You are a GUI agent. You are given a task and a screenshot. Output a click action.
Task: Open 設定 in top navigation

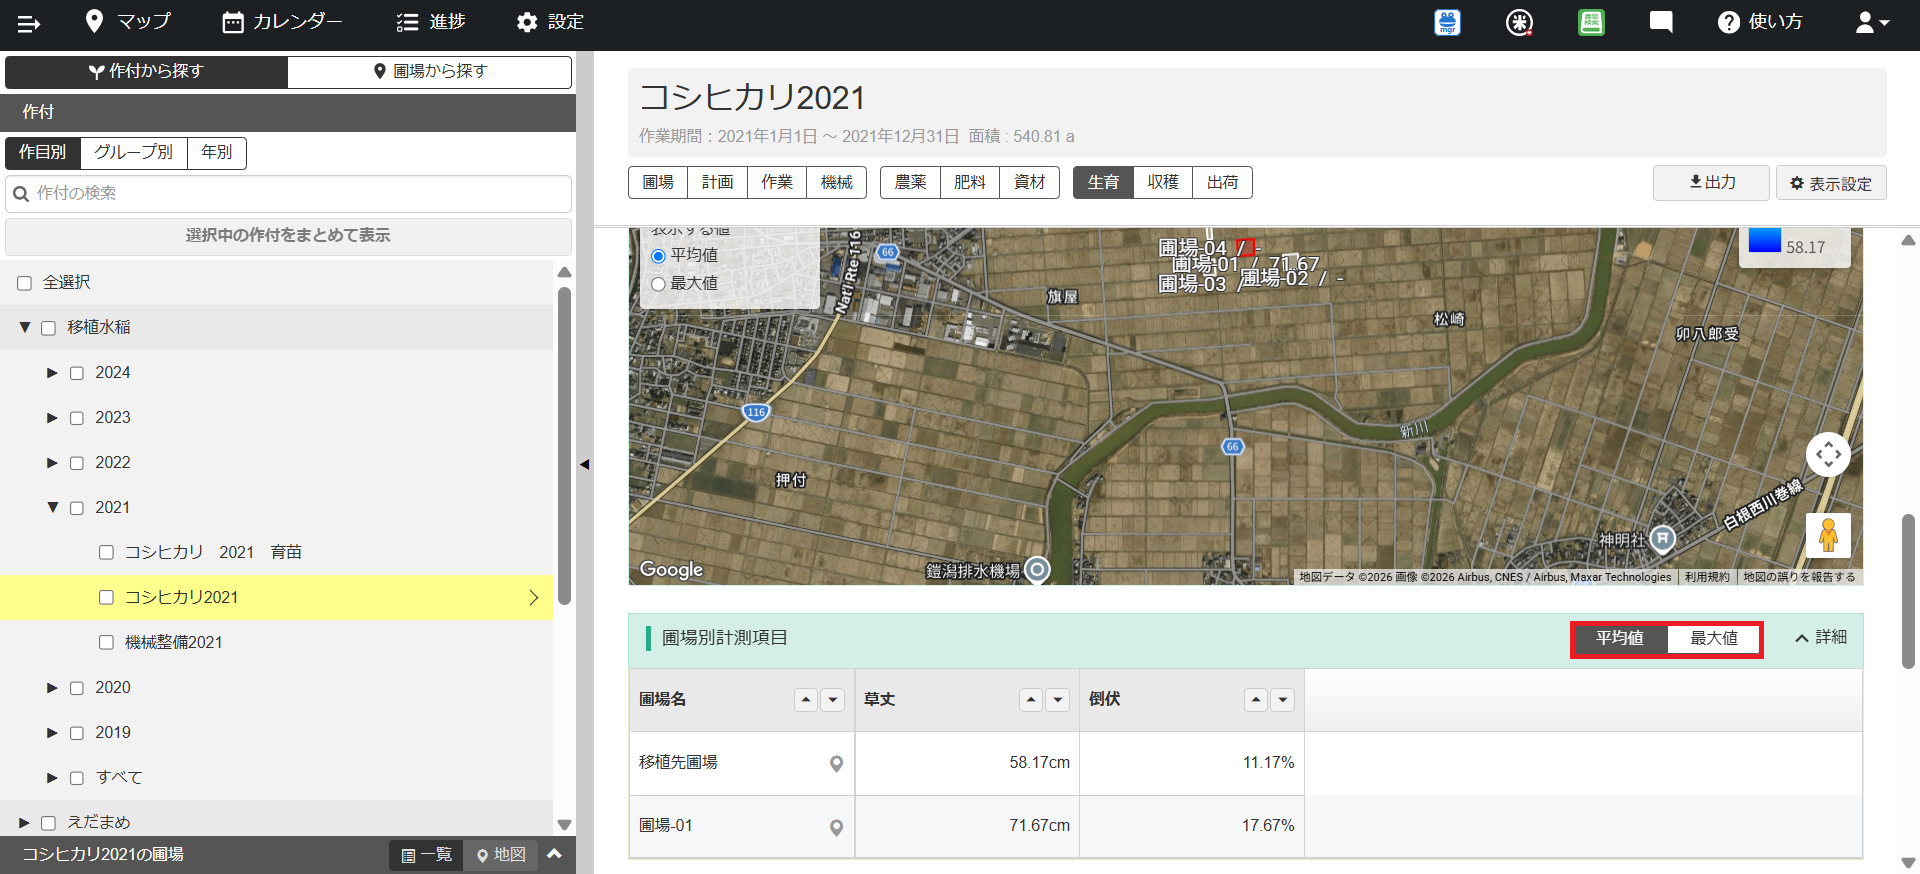pos(550,22)
